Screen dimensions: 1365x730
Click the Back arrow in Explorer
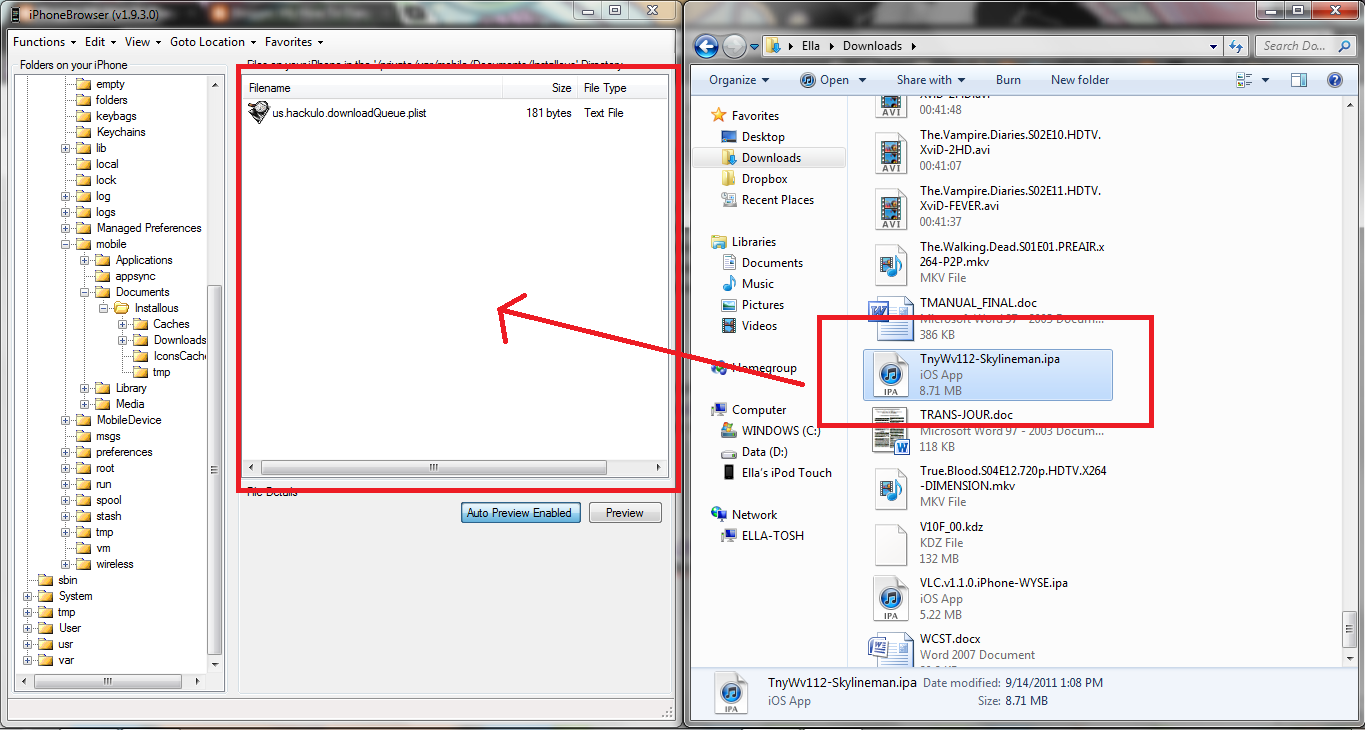706,46
